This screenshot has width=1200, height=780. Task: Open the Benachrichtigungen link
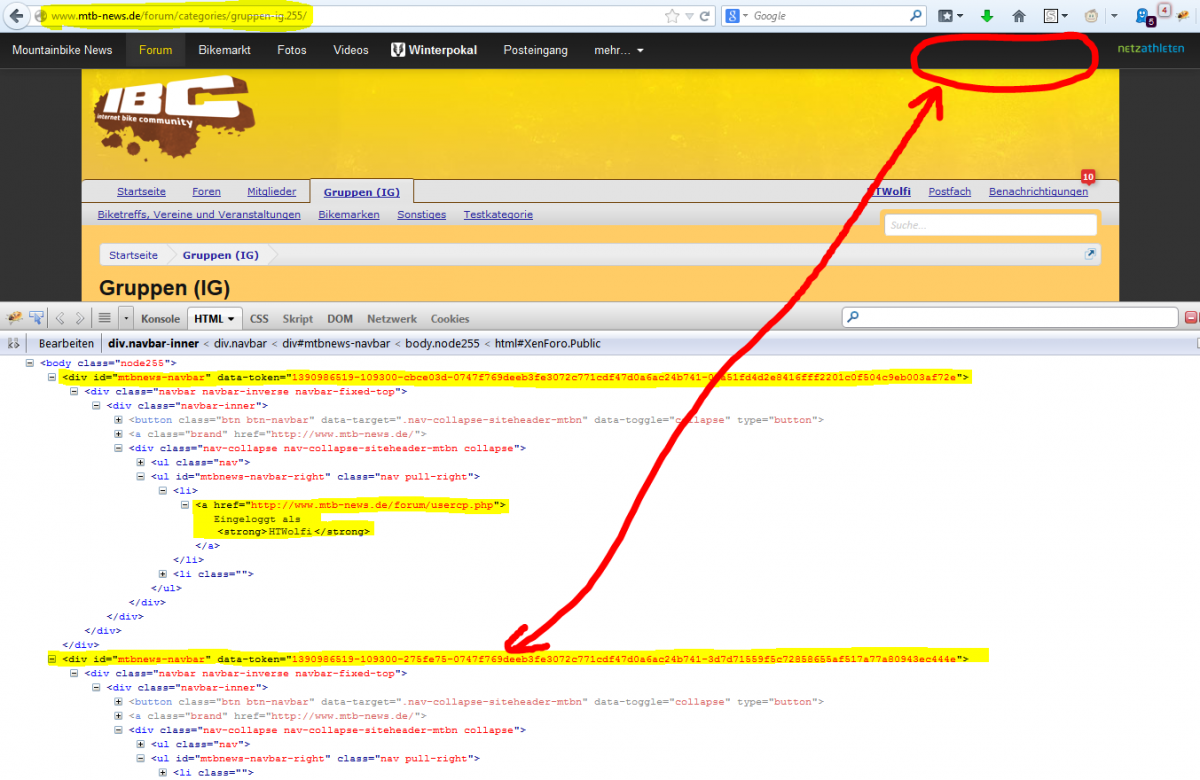tap(1037, 192)
